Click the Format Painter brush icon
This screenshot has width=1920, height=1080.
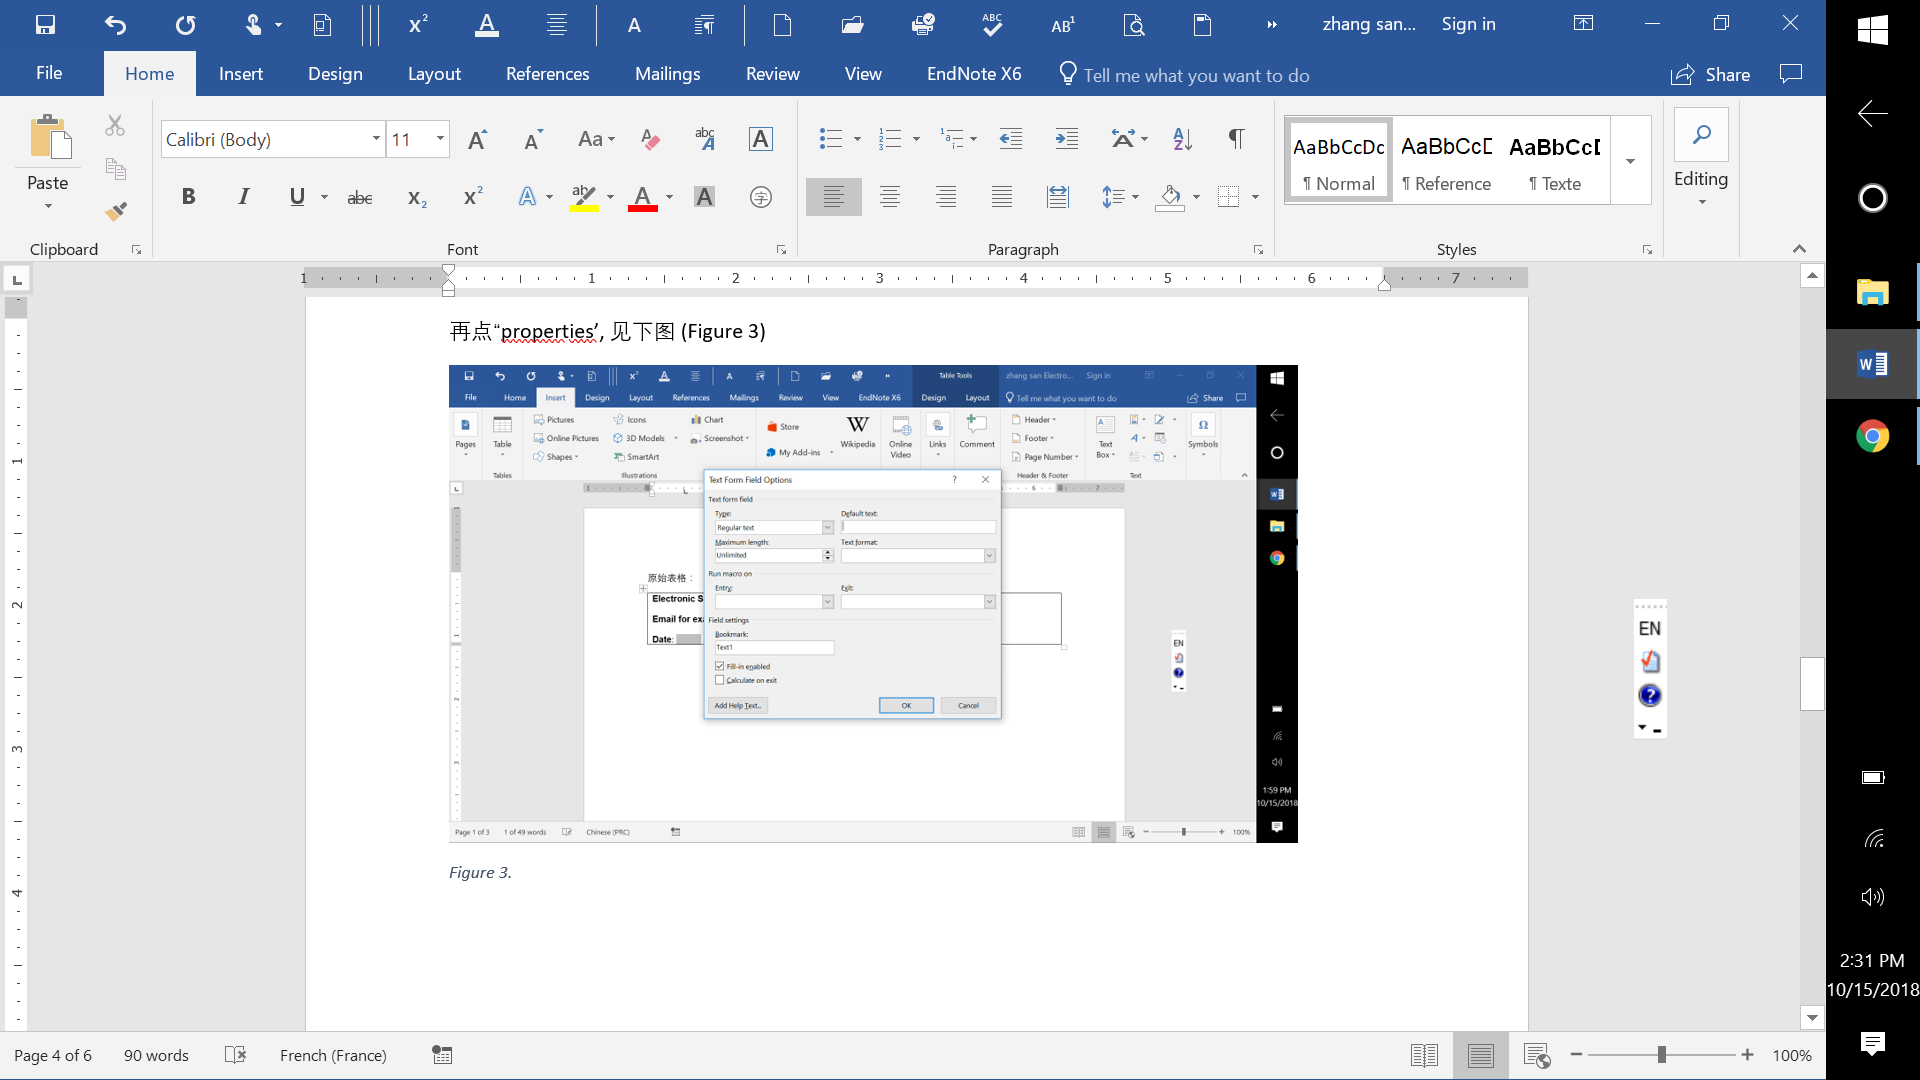click(x=116, y=211)
